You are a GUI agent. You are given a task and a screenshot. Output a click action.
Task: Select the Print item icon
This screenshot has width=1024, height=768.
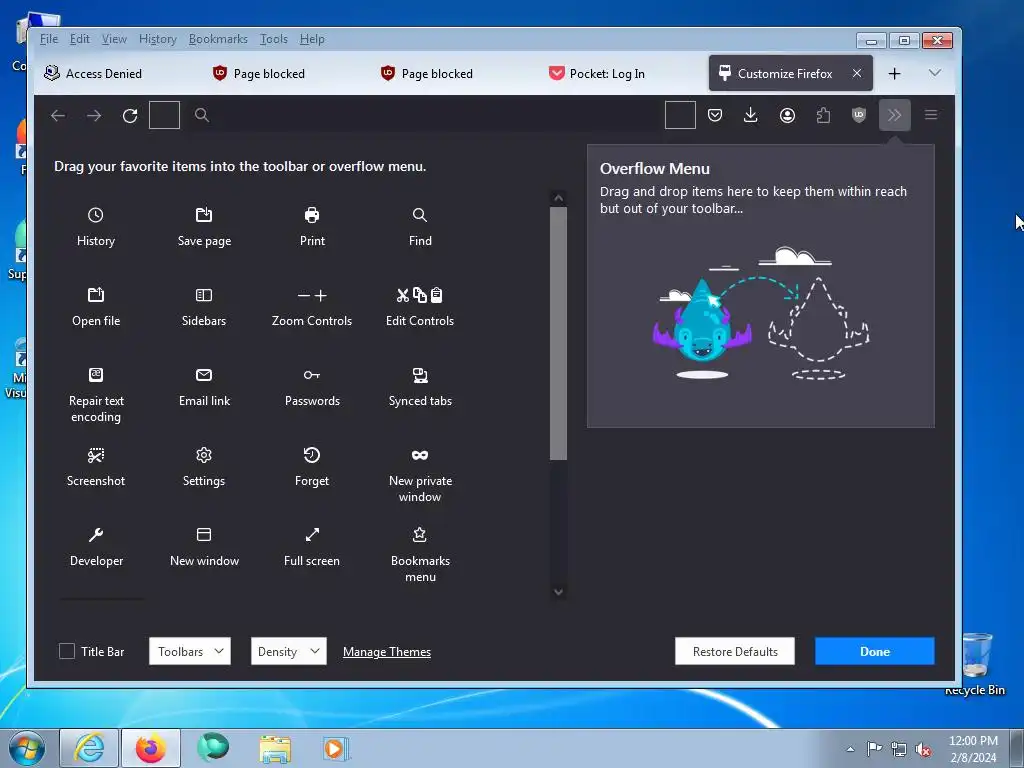coord(312,215)
